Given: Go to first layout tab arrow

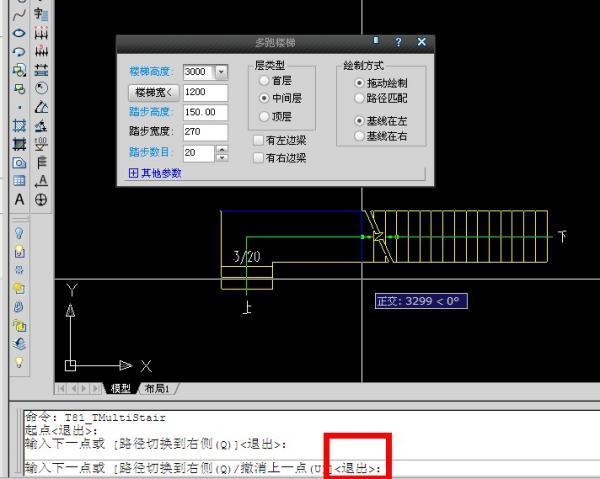Looking at the screenshot, I should pos(61,389).
